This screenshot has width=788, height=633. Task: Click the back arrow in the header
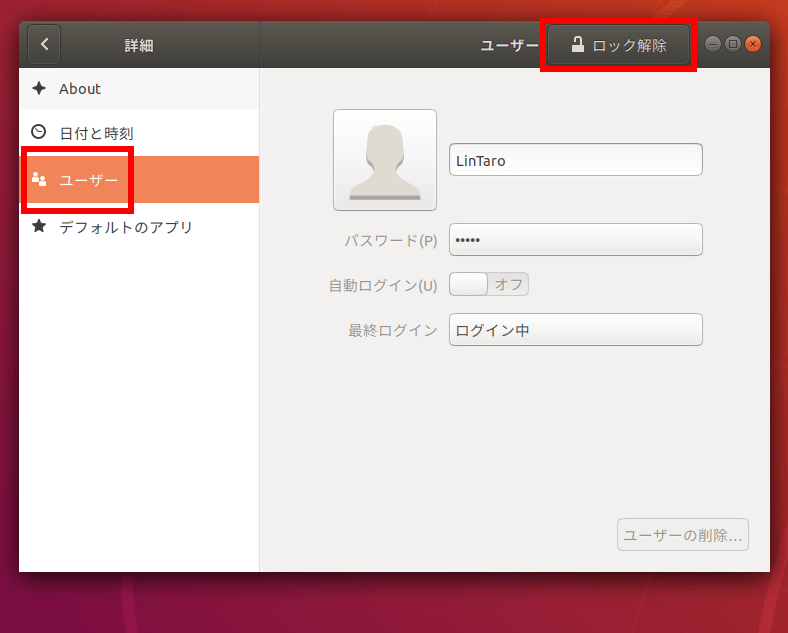(x=44, y=44)
